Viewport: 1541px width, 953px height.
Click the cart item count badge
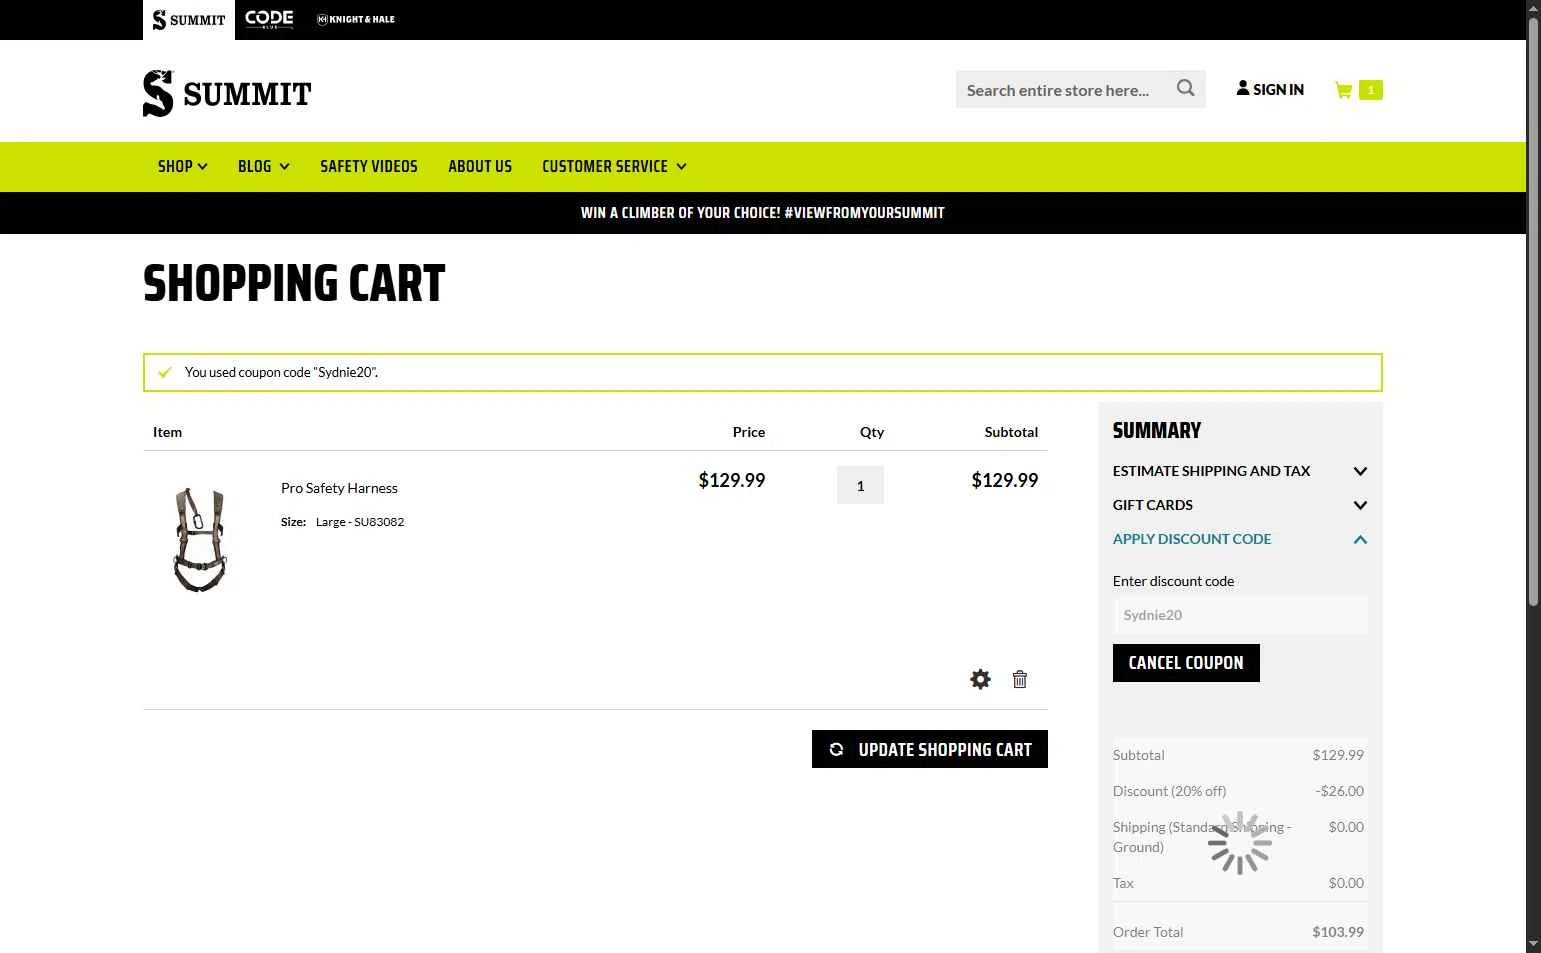(1370, 90)
